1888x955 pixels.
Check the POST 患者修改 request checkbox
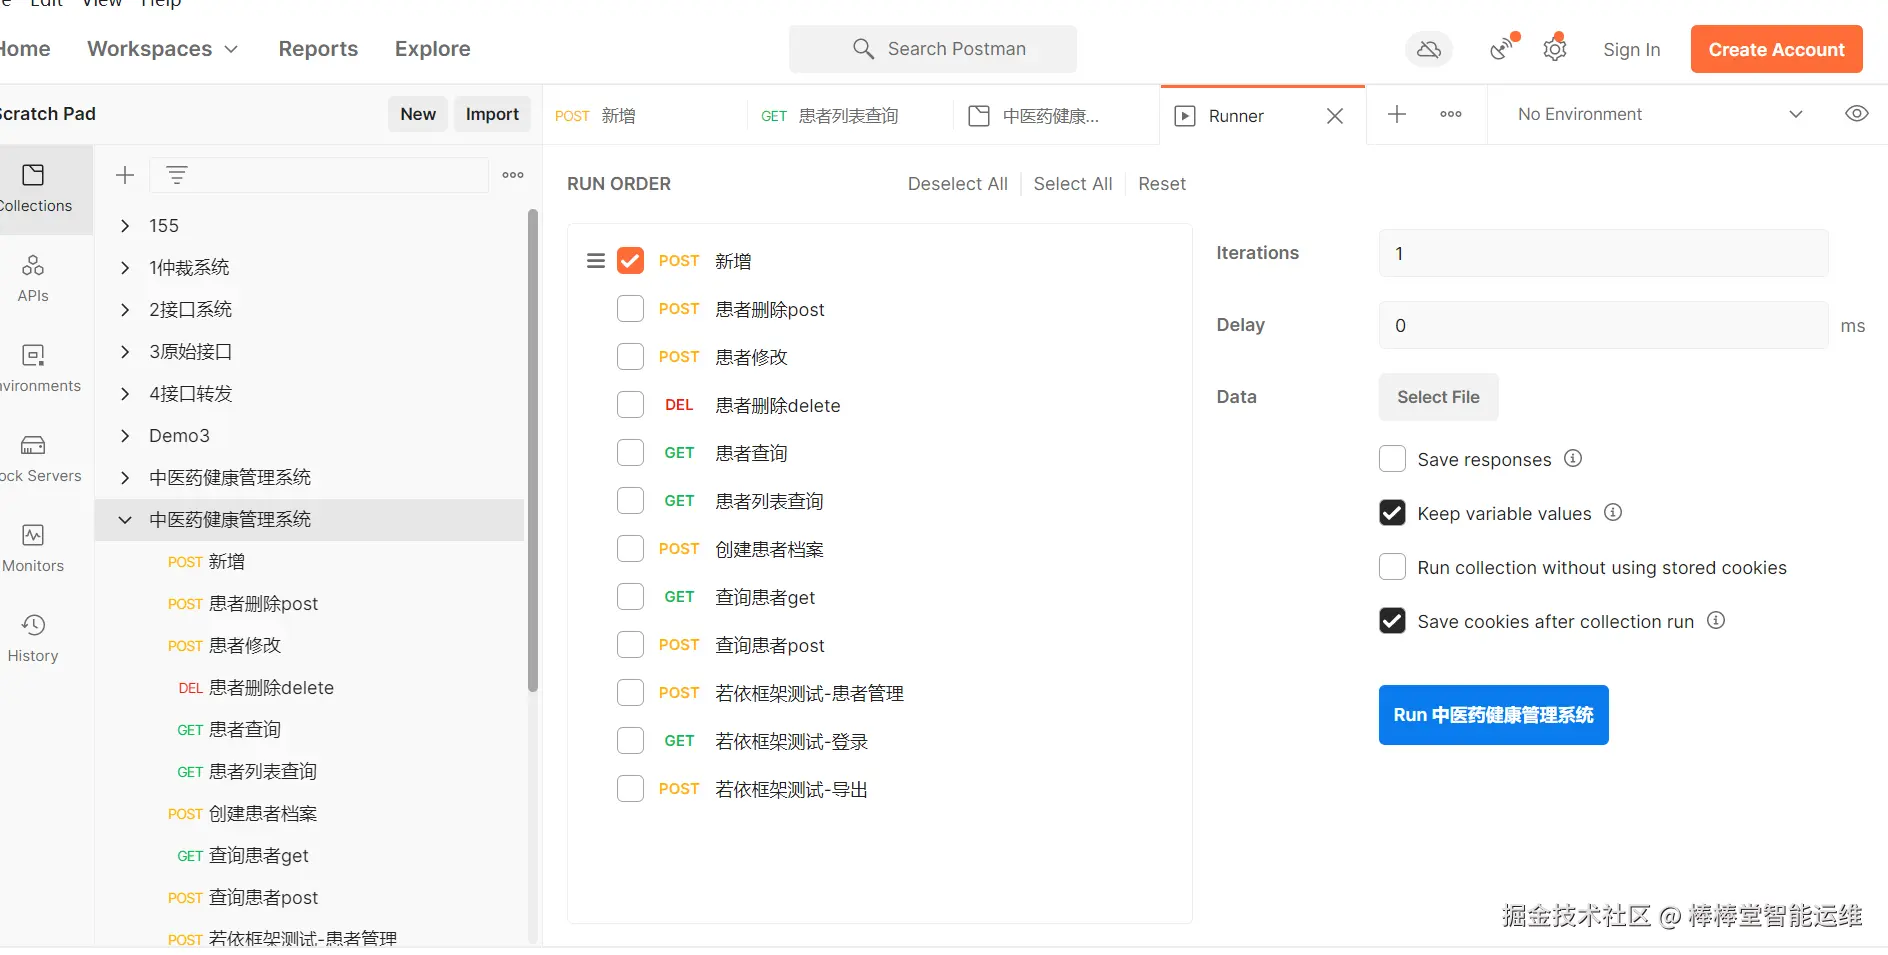pyautogui.click(x=630, y=357)
